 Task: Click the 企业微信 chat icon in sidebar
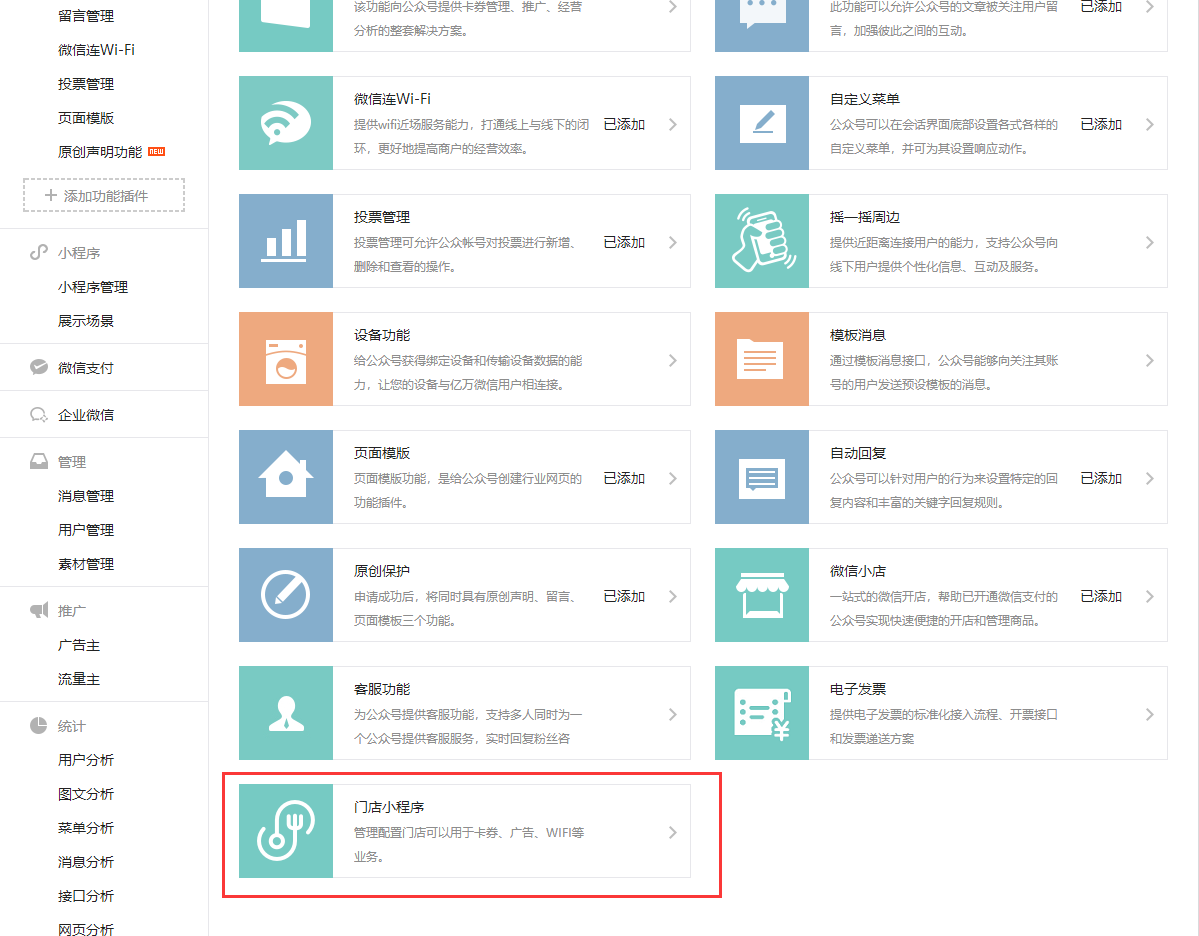38,414
